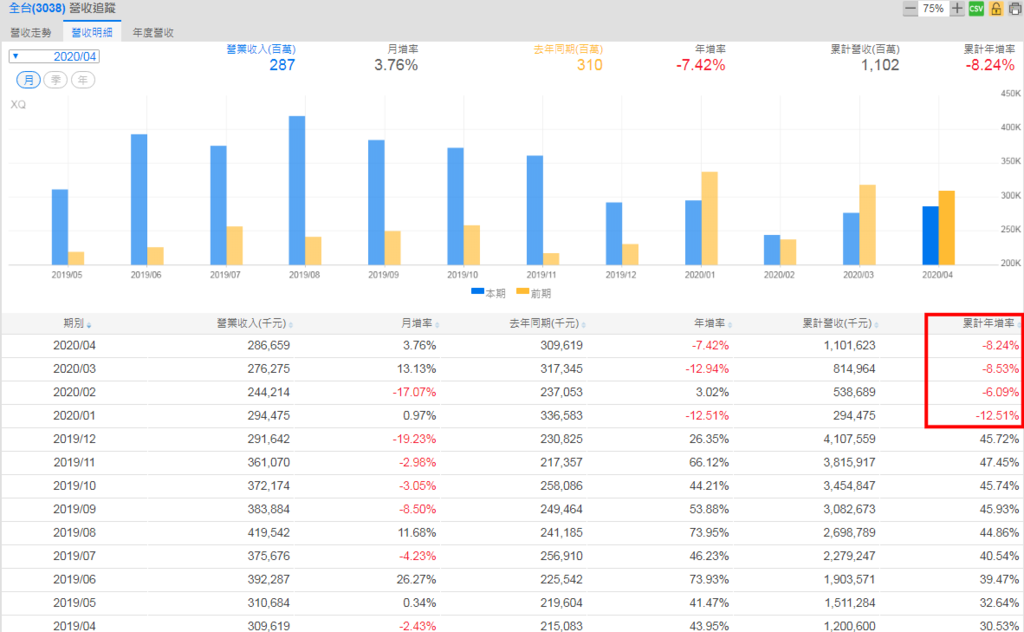The width and height of the screenshot is (1024, 632).
Task: Sort by 累計年增率 table column header
Action: [991, 323]
